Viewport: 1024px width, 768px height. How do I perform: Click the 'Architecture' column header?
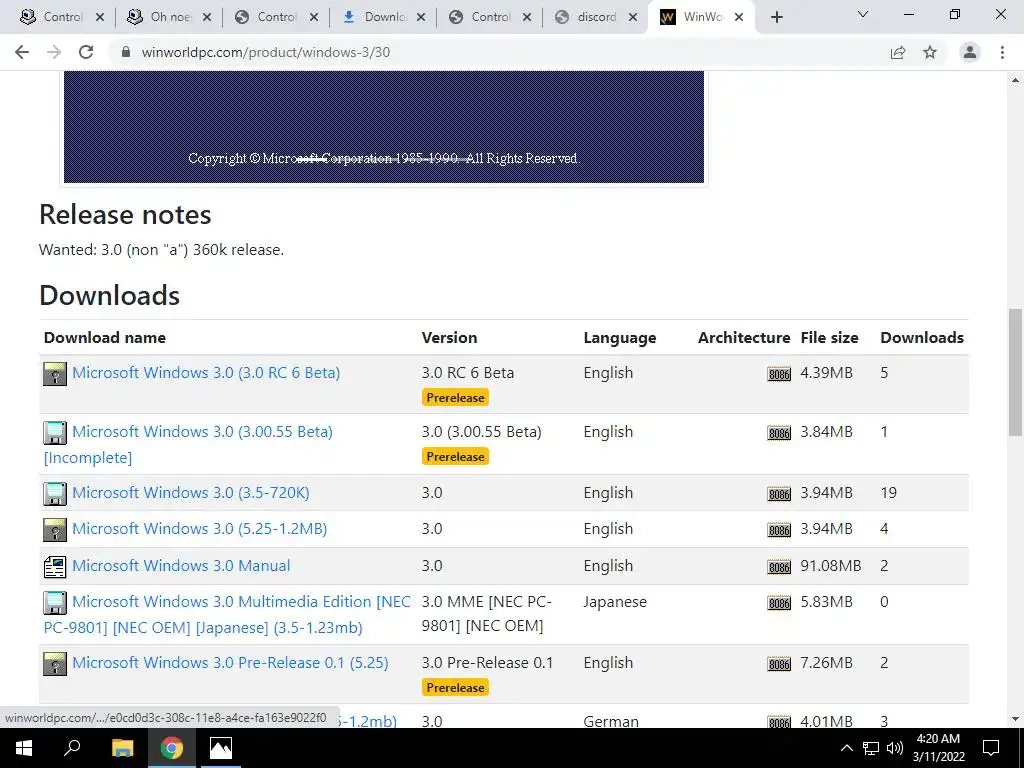(x=744, y=338)
